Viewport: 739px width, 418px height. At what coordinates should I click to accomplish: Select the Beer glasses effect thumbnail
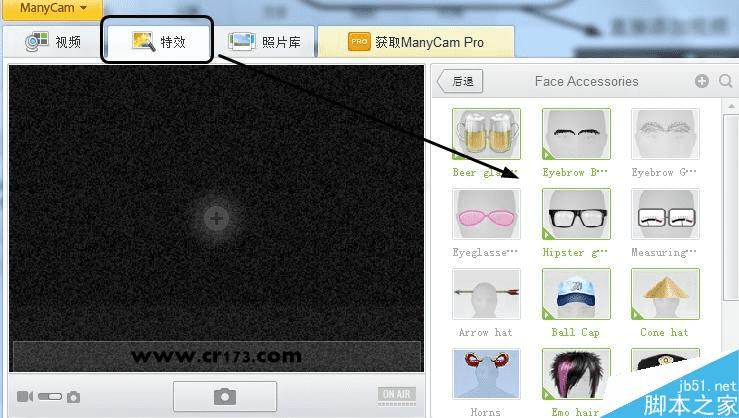(486, 134)
